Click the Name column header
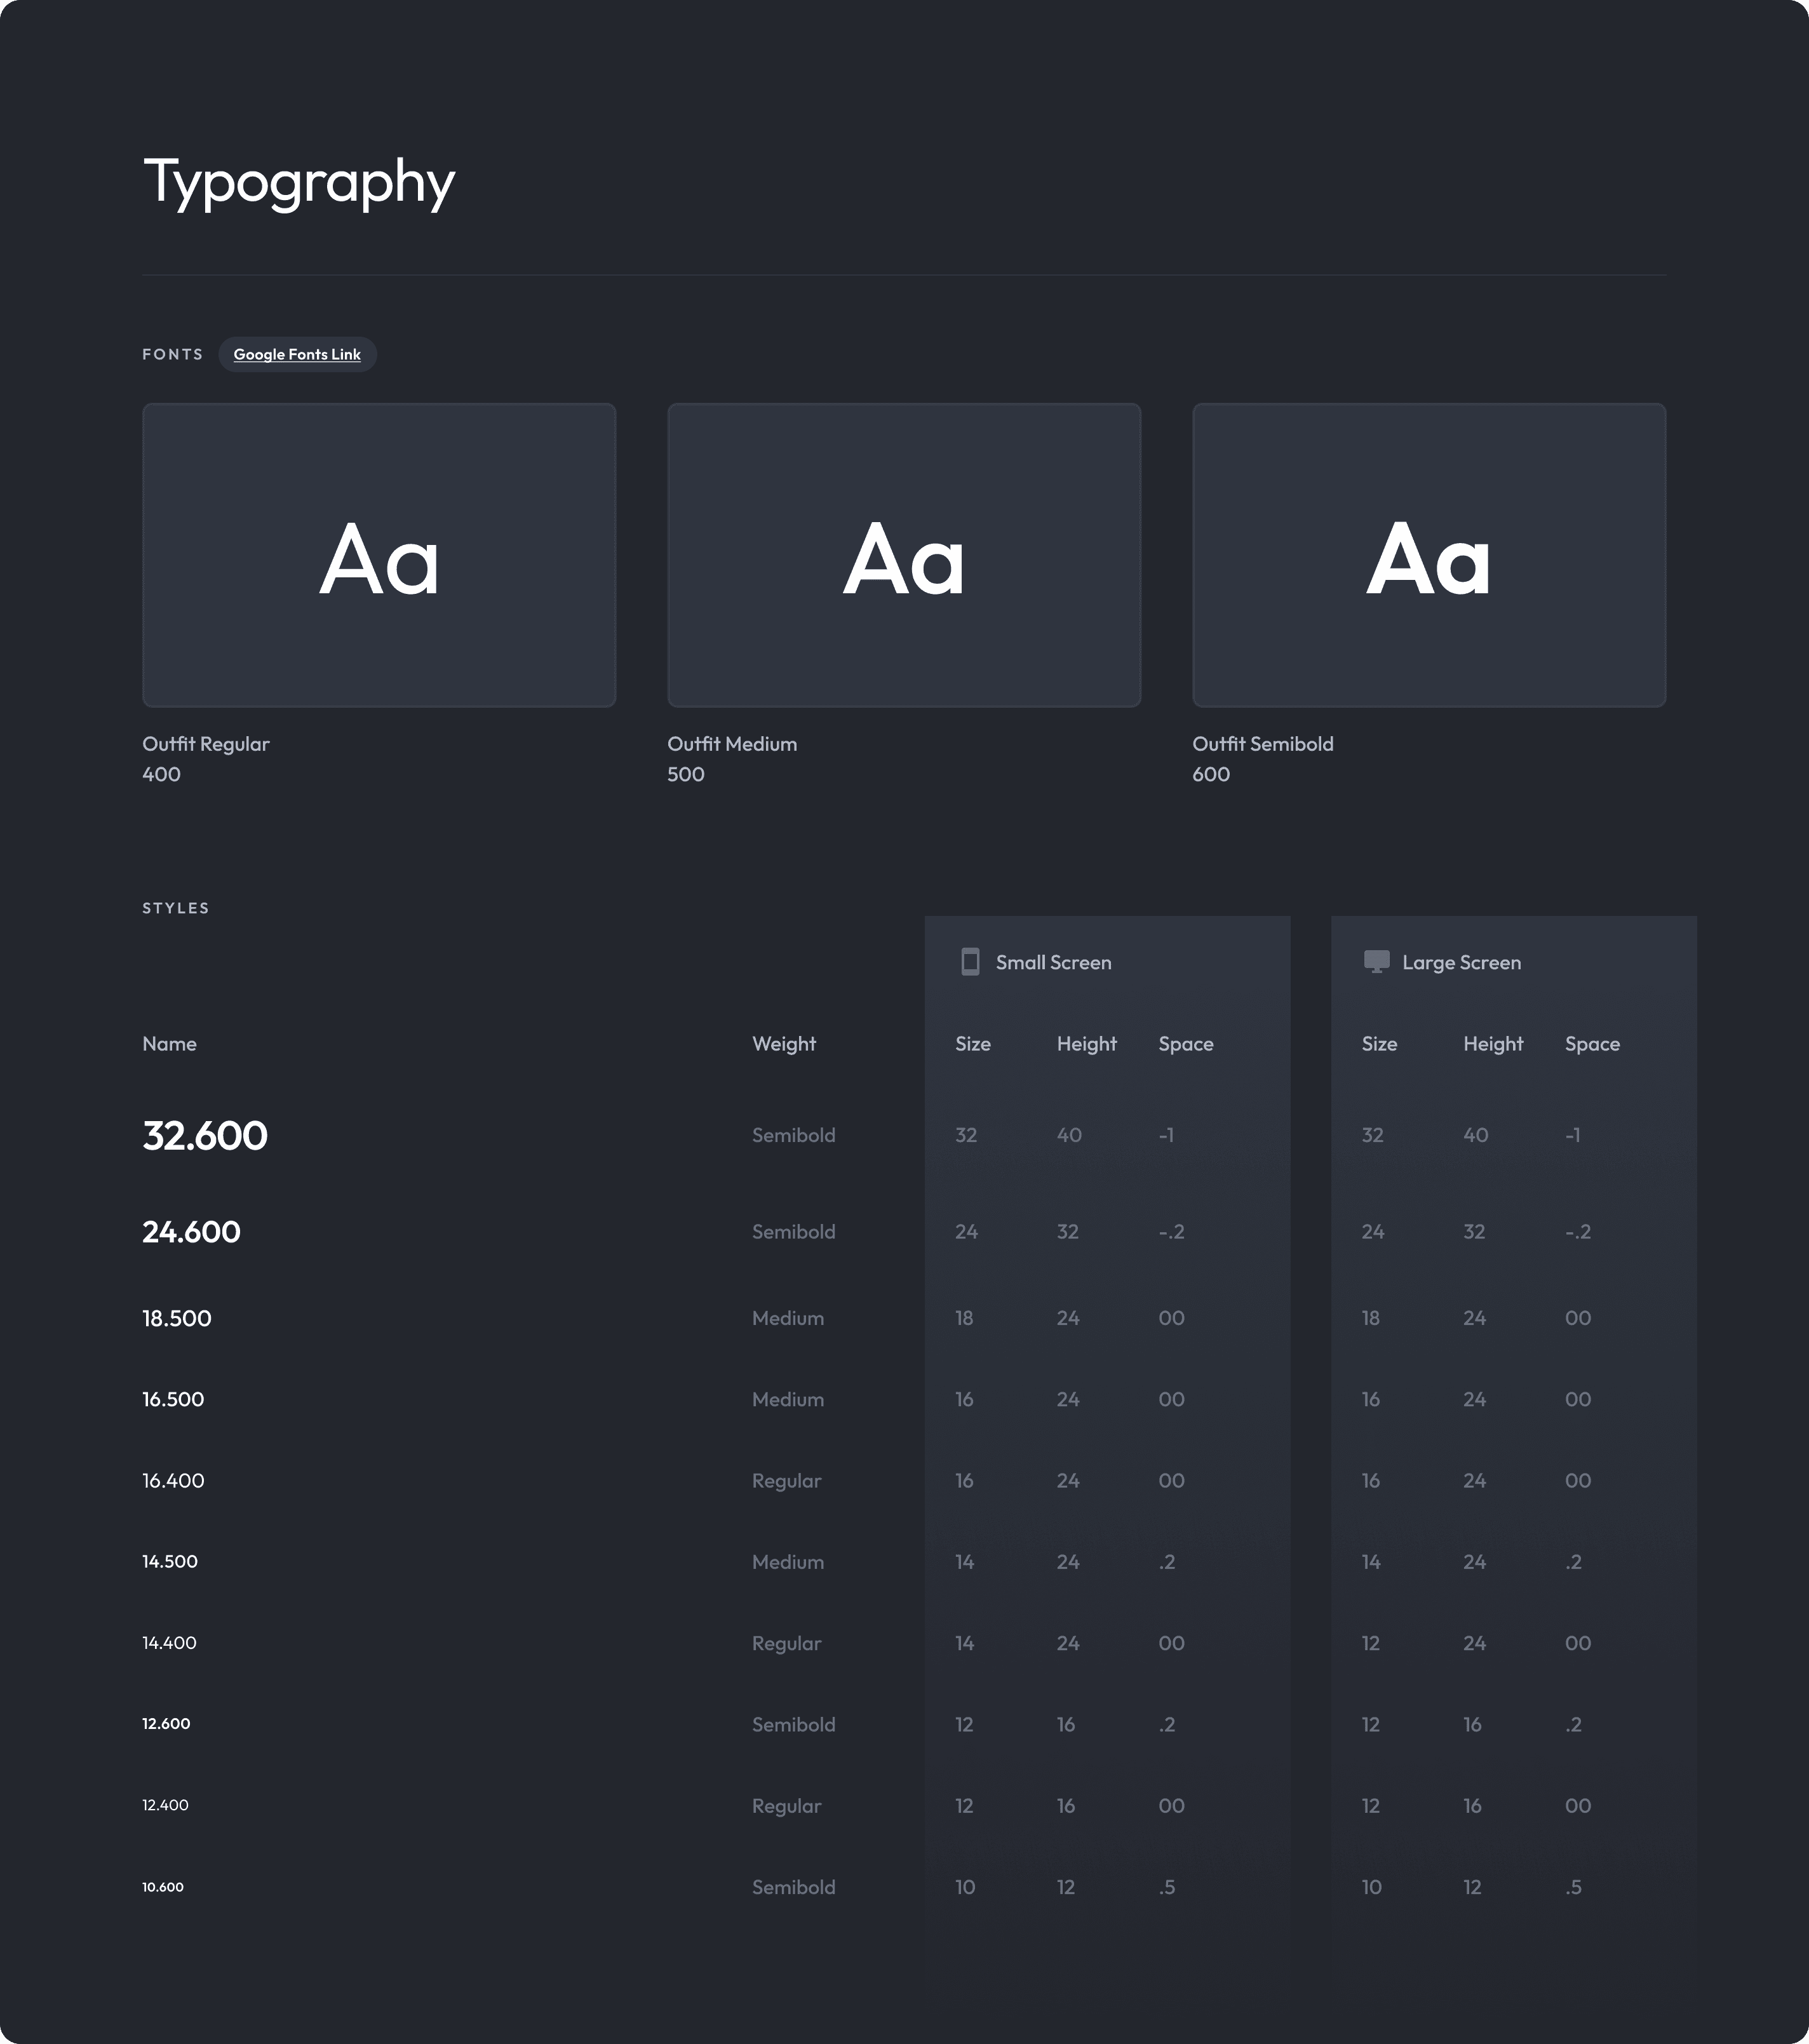Screen dimensions: 1809x2044 [169, 1044]
